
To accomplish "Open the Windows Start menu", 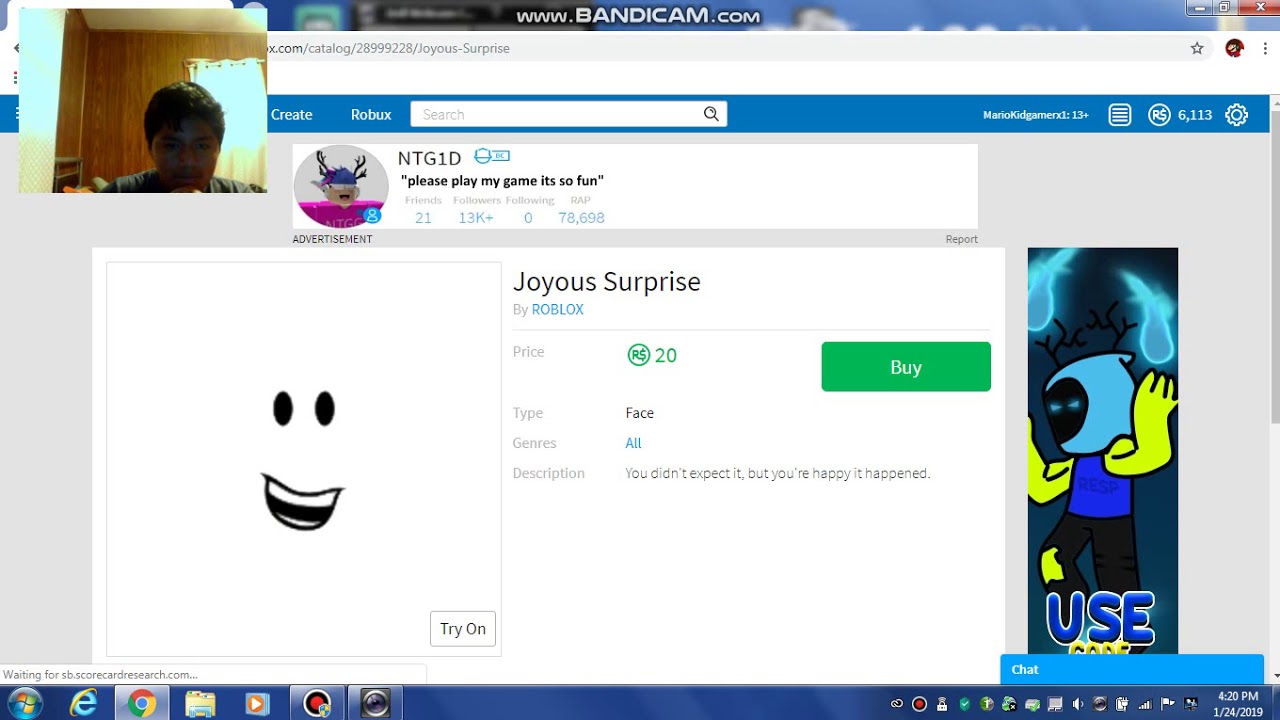I will [x=24, y=703].
